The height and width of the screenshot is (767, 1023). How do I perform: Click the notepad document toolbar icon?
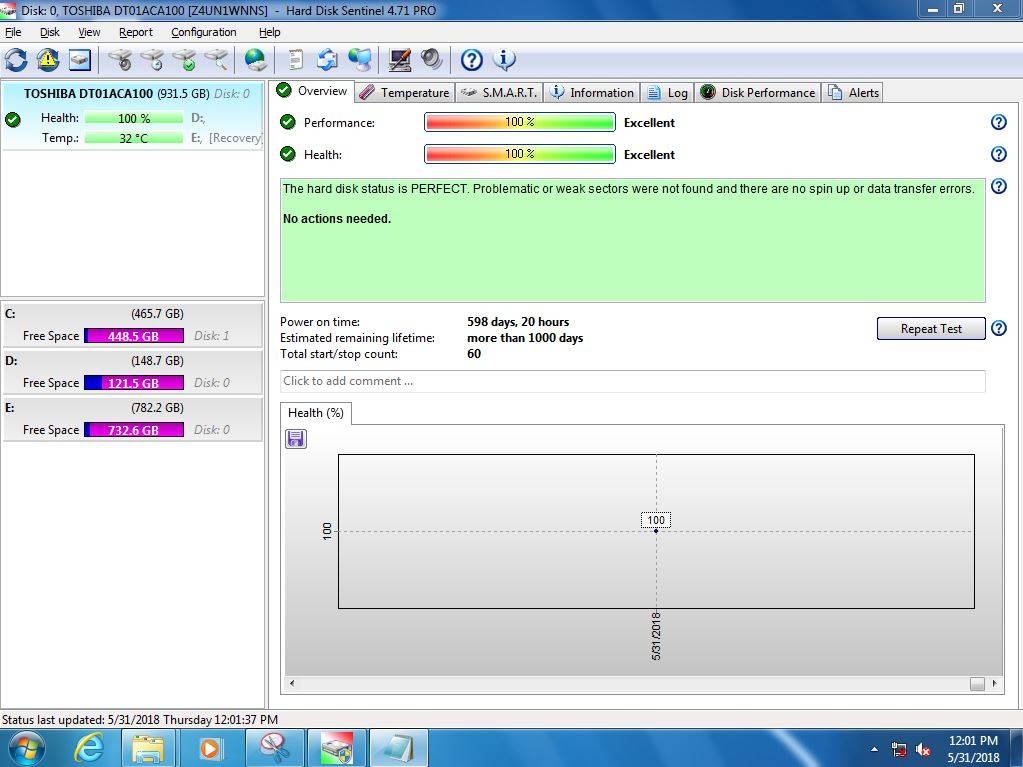[x=296, y=60]
